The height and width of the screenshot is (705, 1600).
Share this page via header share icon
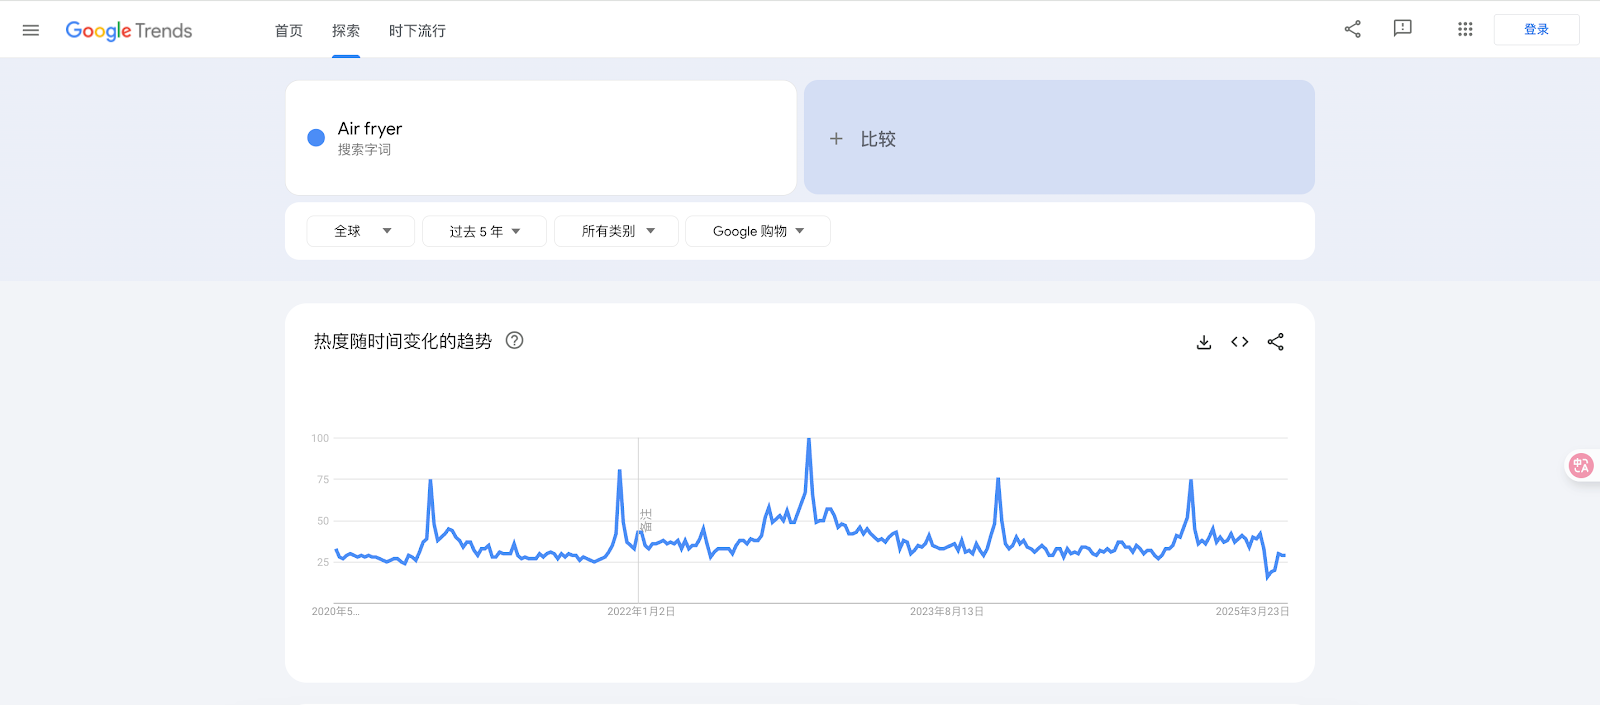[1353, 29]
